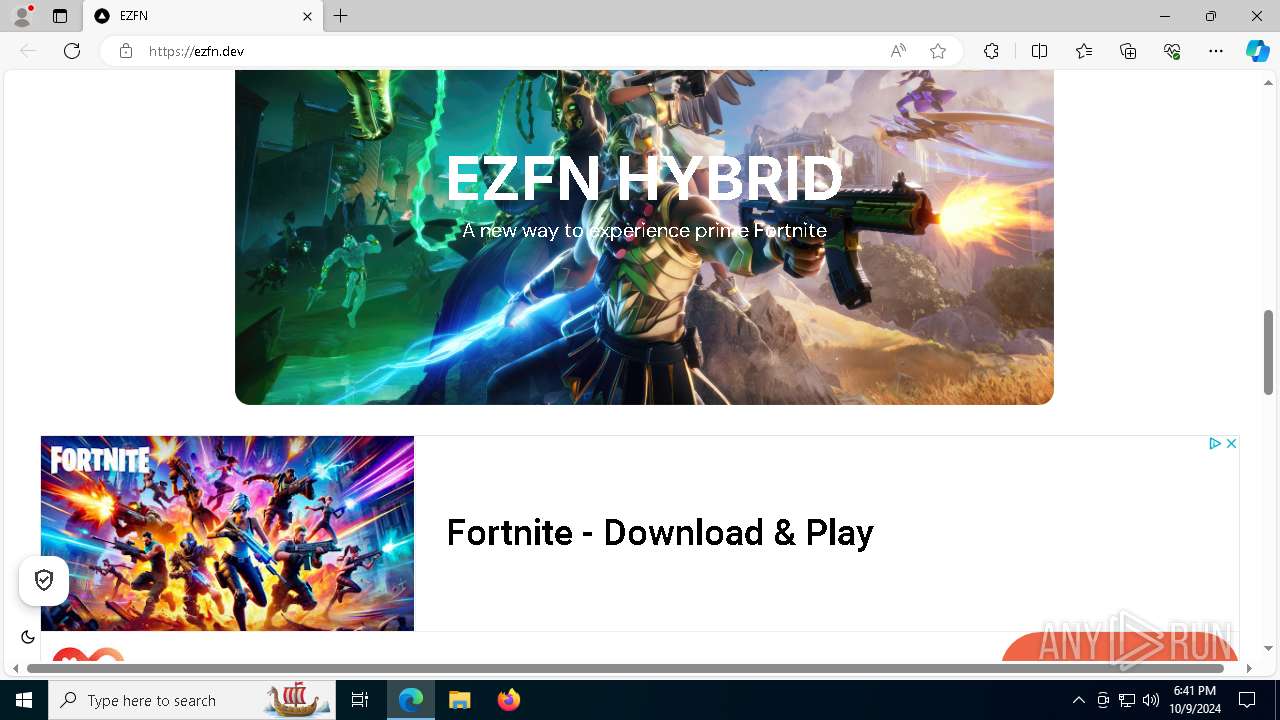Toggle dark mode moon icon

point(28,637)
